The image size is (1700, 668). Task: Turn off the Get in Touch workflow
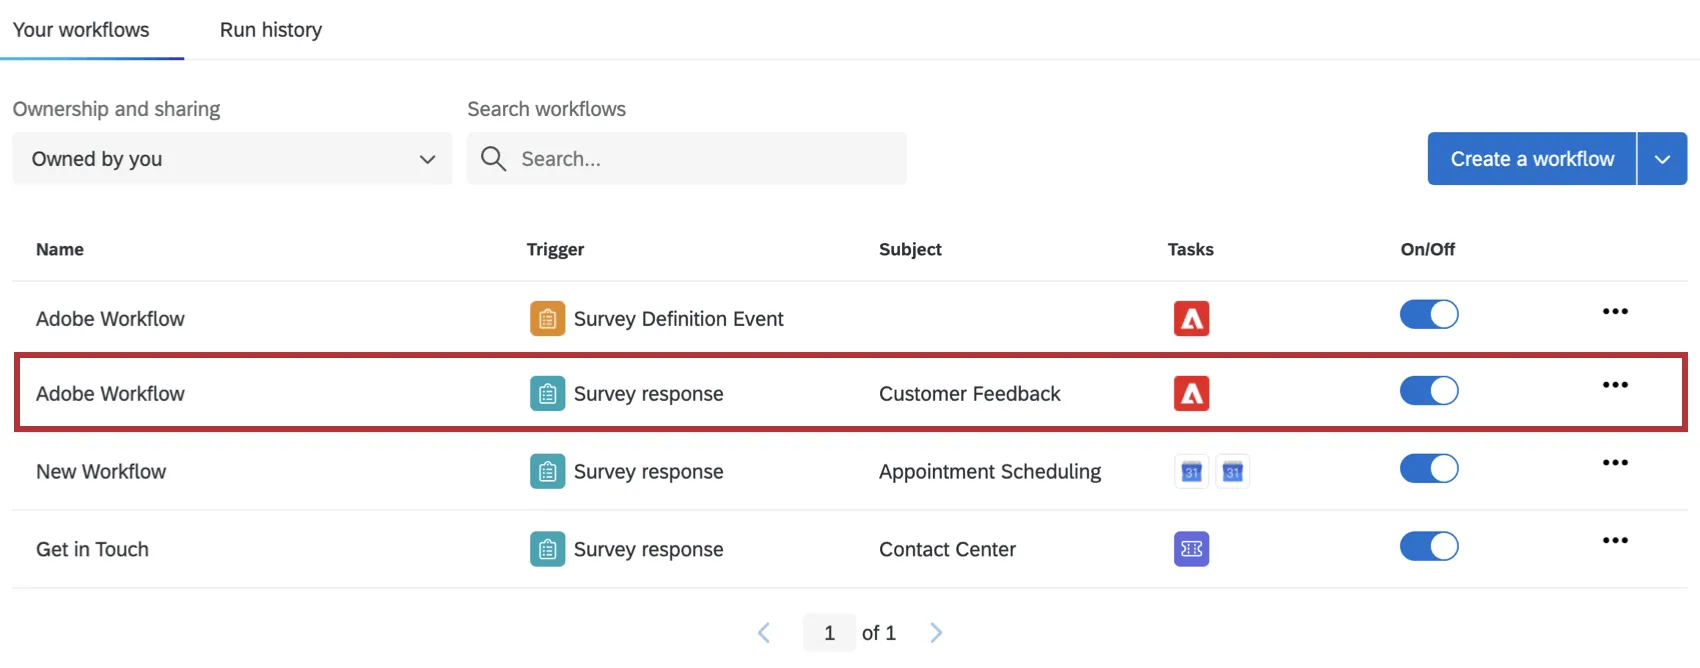1429,547
